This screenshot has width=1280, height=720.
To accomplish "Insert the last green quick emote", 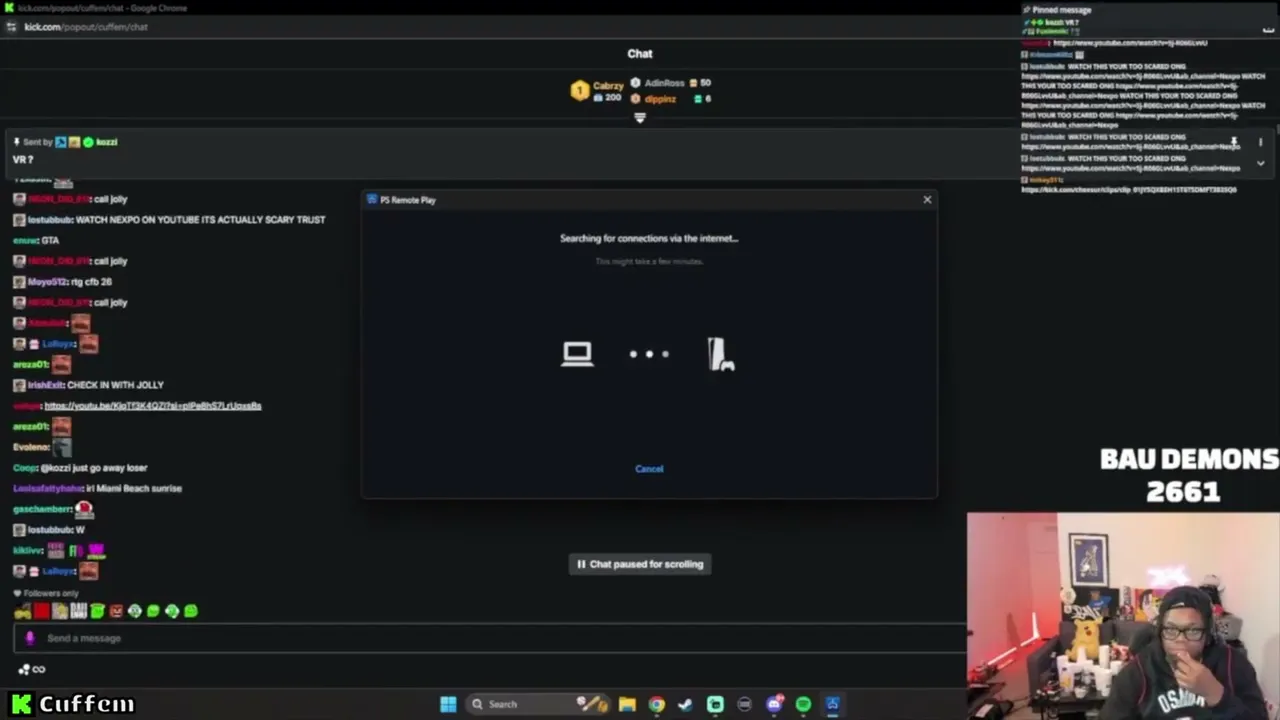I will pos(191,611).
